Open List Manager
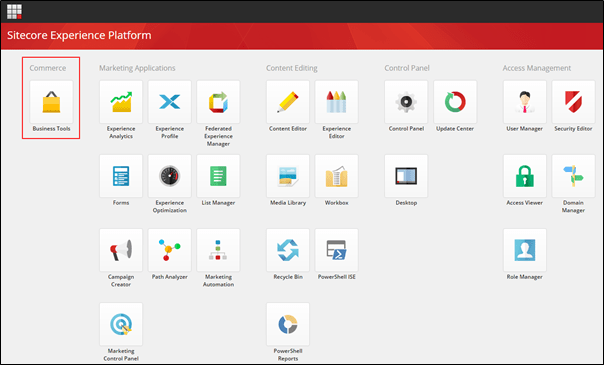The image size is (604, 365). point(218,176)
